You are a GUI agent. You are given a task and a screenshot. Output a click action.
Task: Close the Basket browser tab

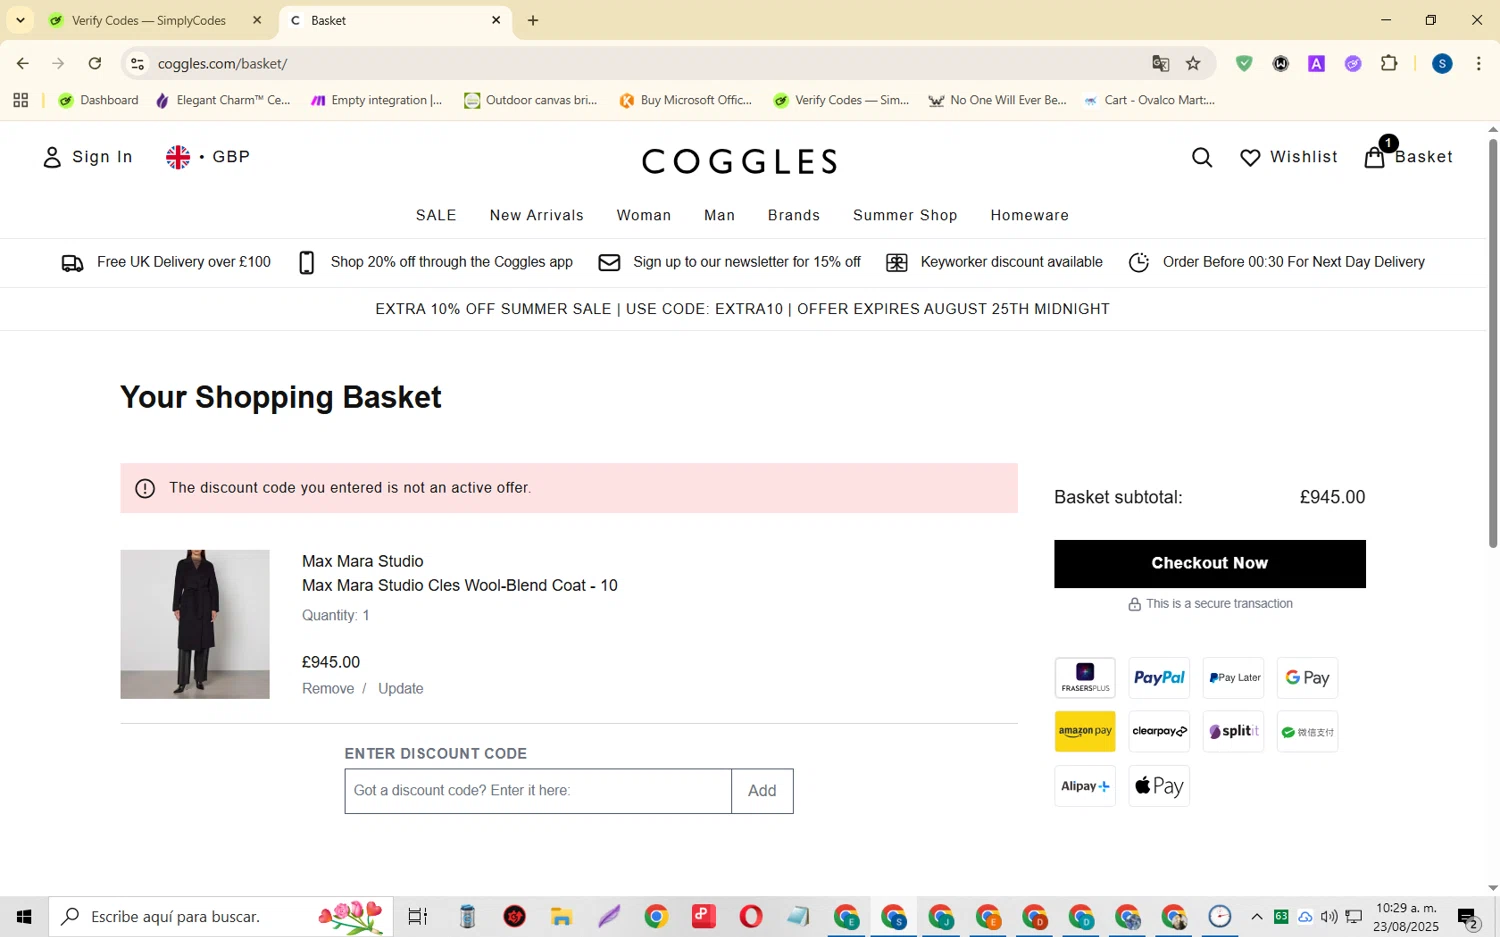(x=496, y=20)
